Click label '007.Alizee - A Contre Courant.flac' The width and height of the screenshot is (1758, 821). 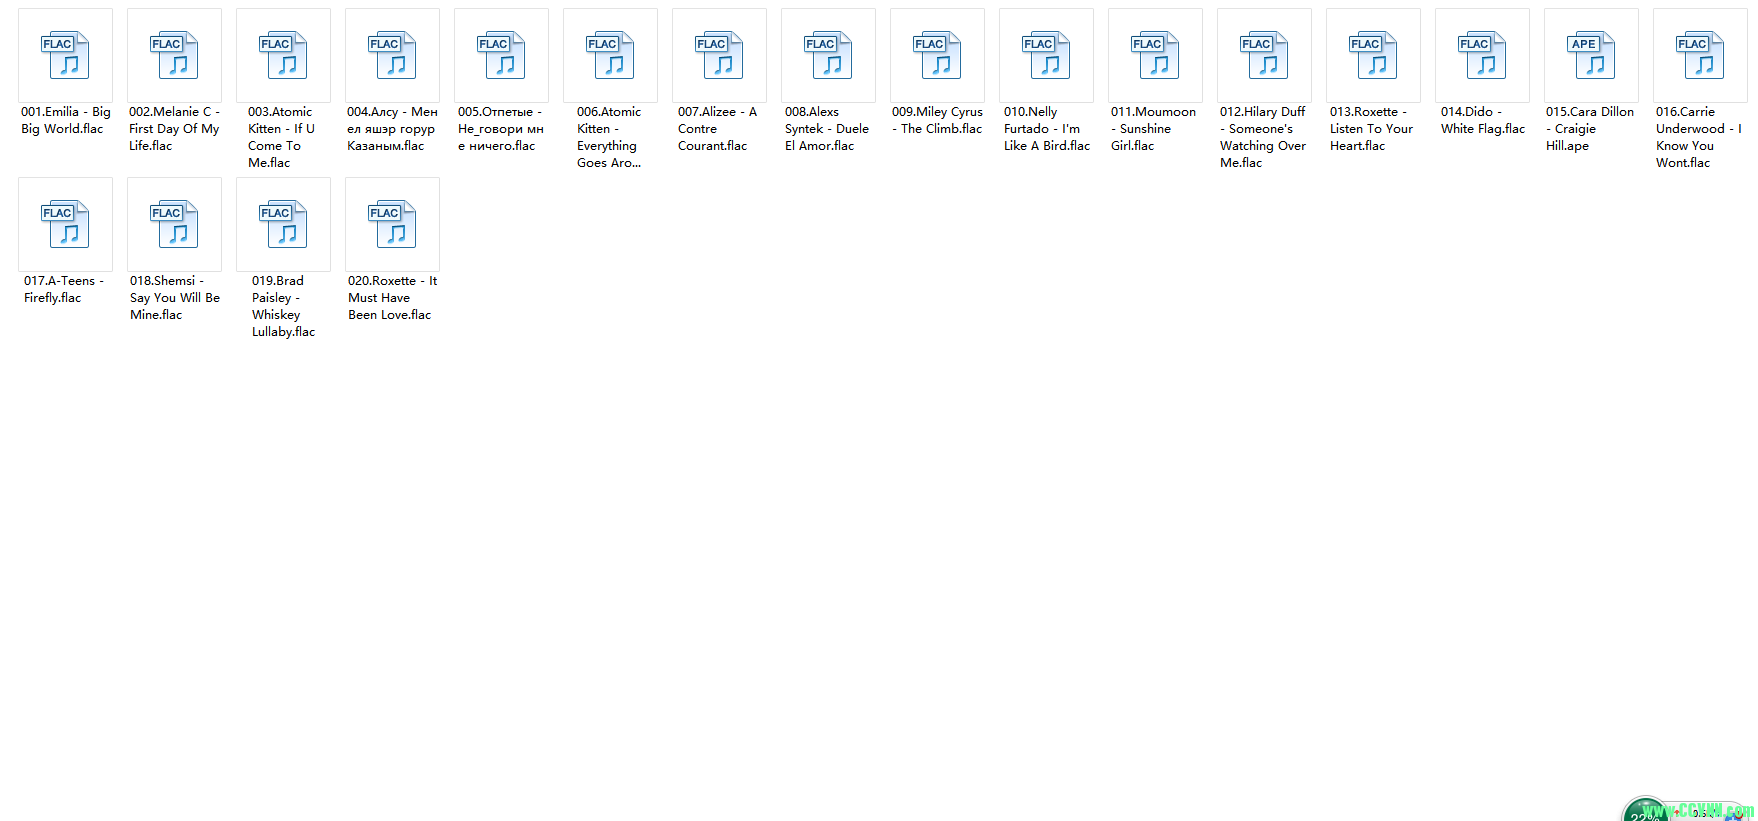pyautogui.click(x=717, y=129)
